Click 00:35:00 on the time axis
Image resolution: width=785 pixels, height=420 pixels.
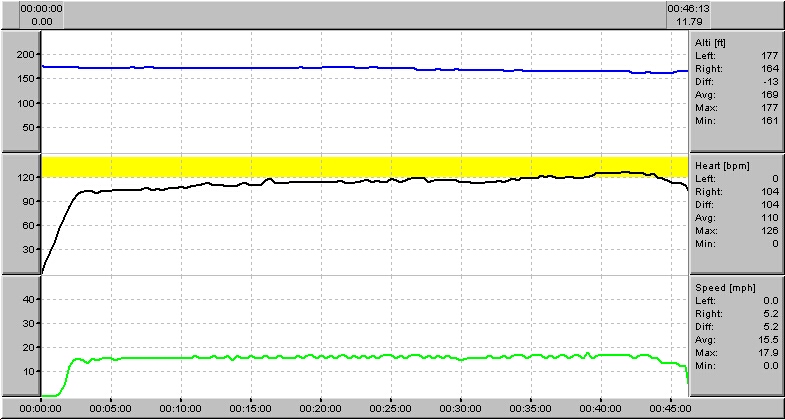coord(531,408)
